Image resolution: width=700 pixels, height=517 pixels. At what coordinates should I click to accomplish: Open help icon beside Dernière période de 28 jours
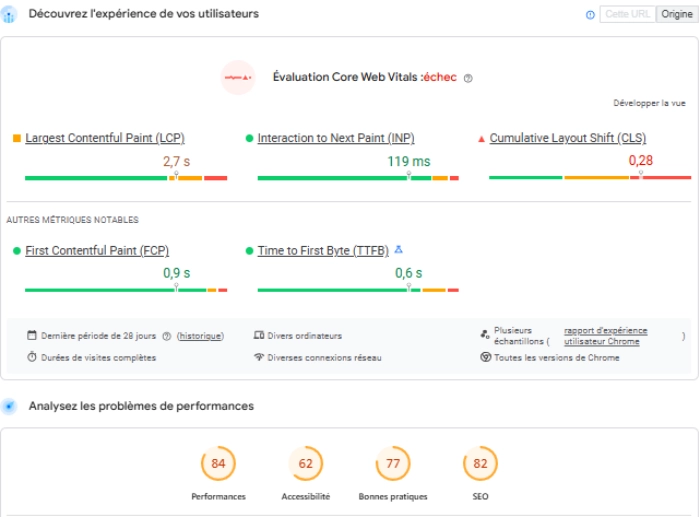(x=167, y=336)
